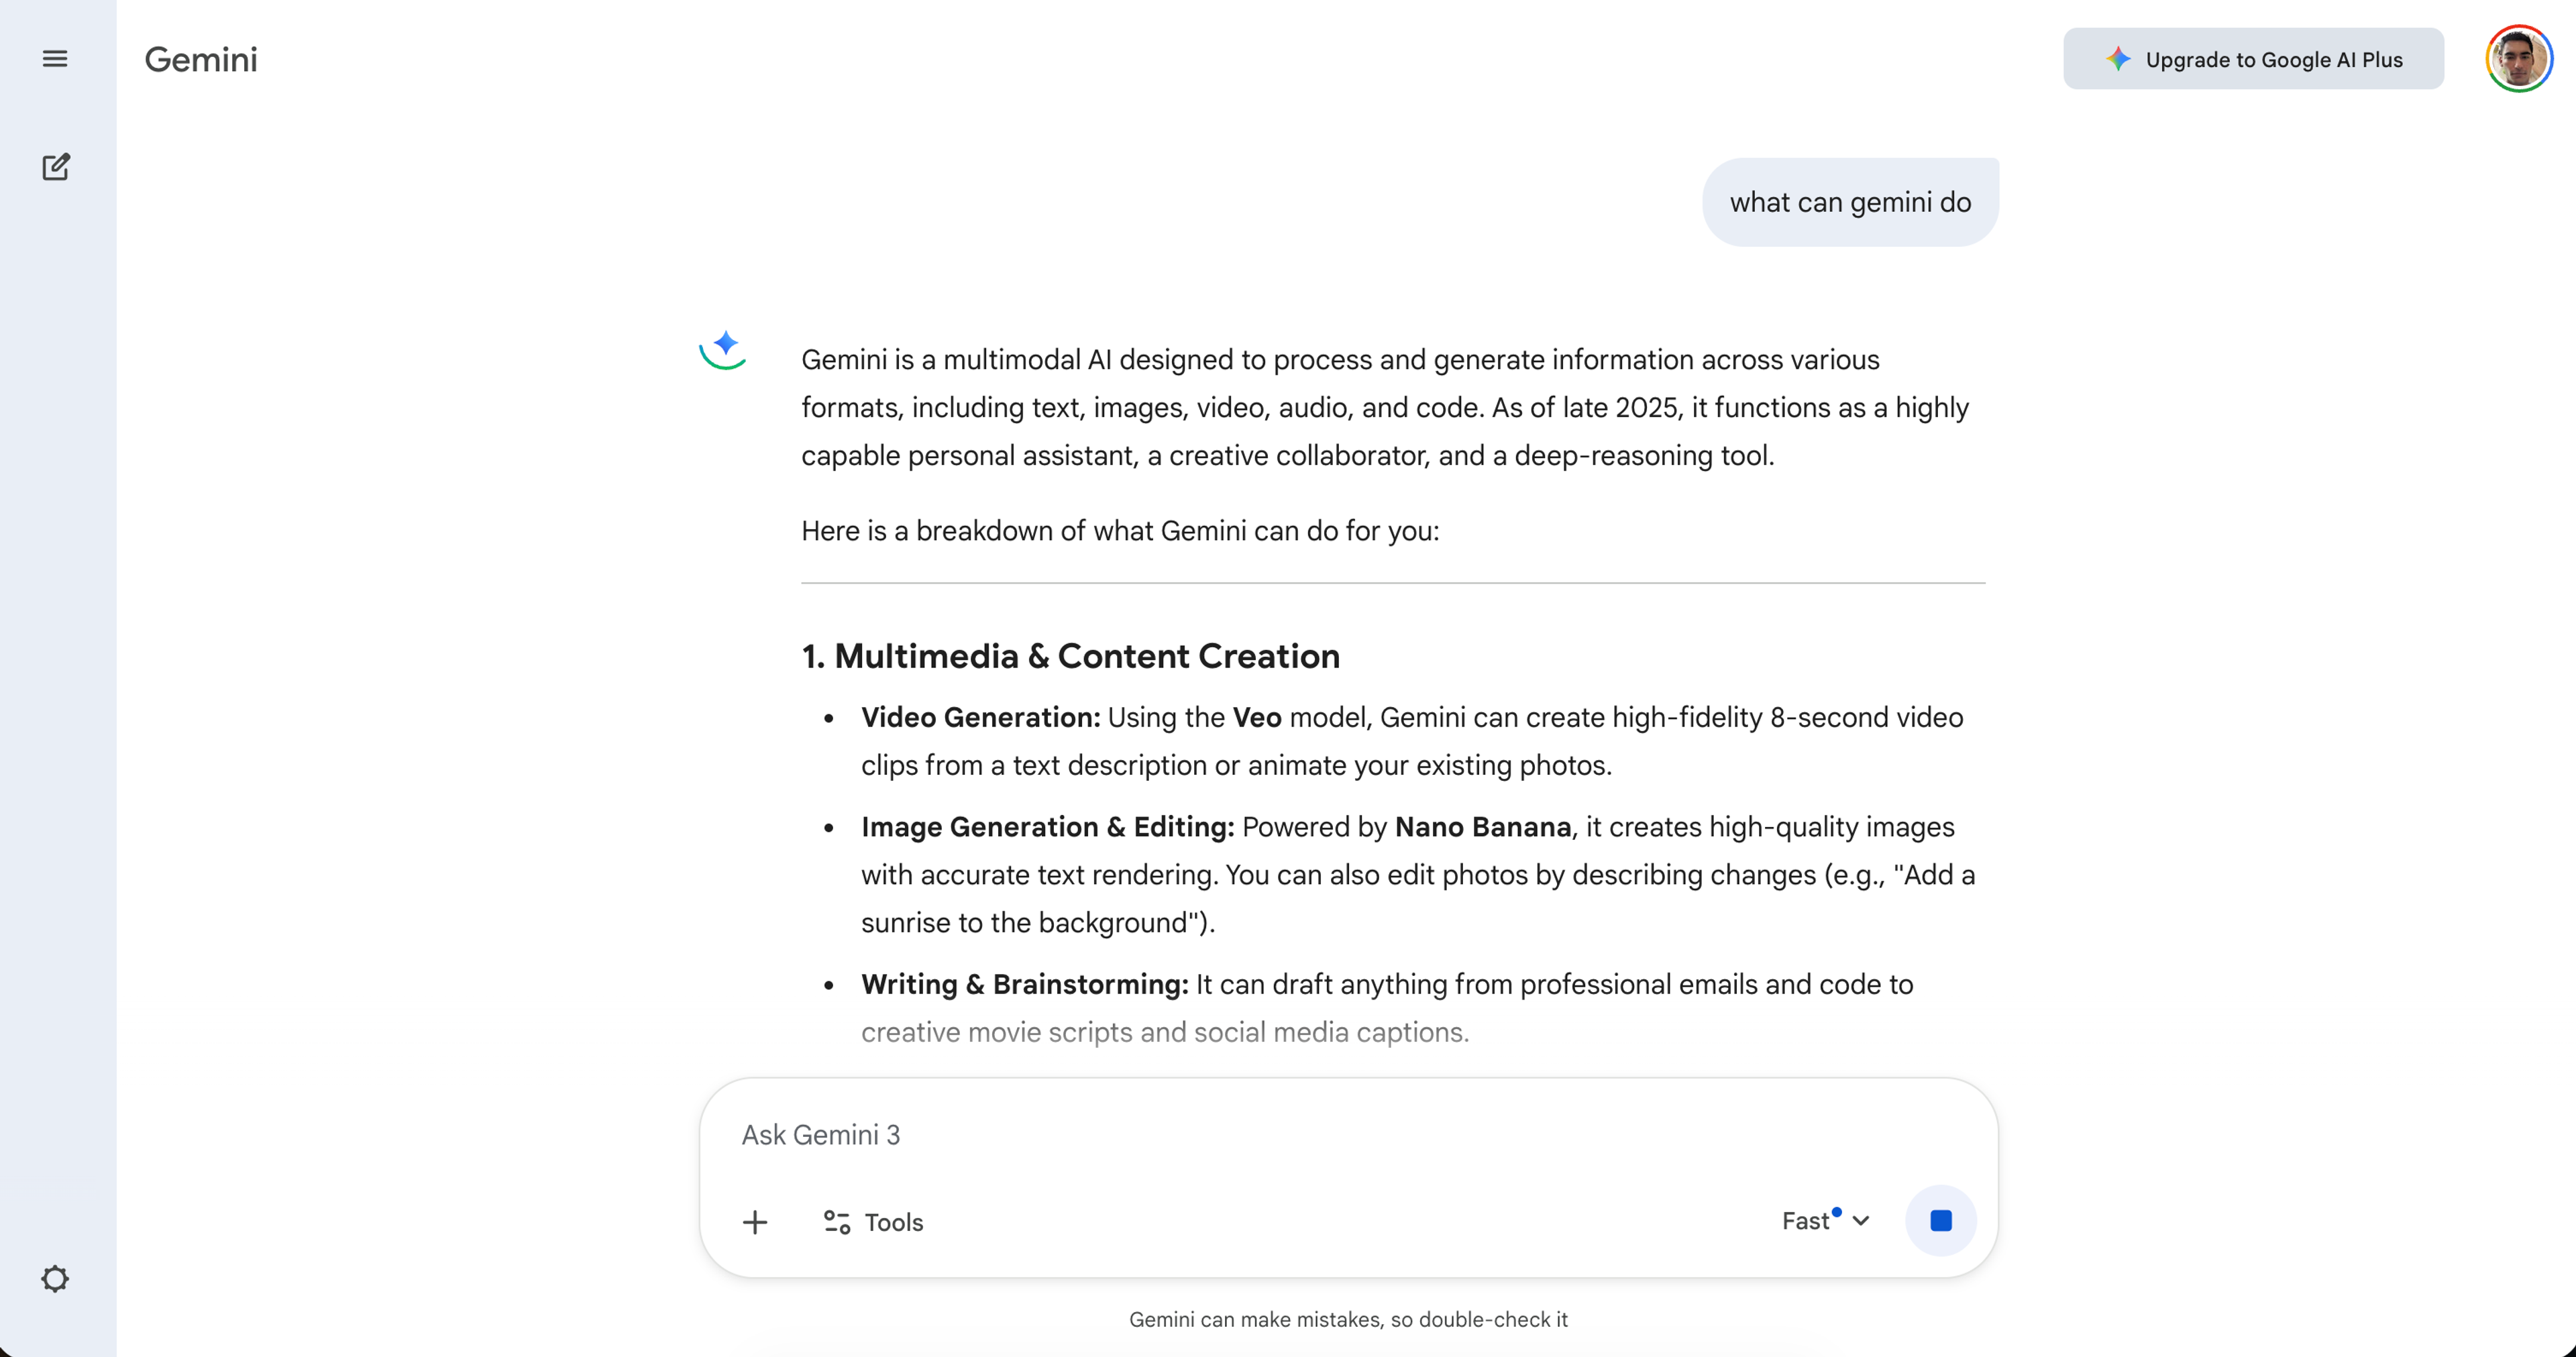Click the 'what can gemini do' message bubble
Viewport: 2576px width, 1357px height.
coord(1850,202)
